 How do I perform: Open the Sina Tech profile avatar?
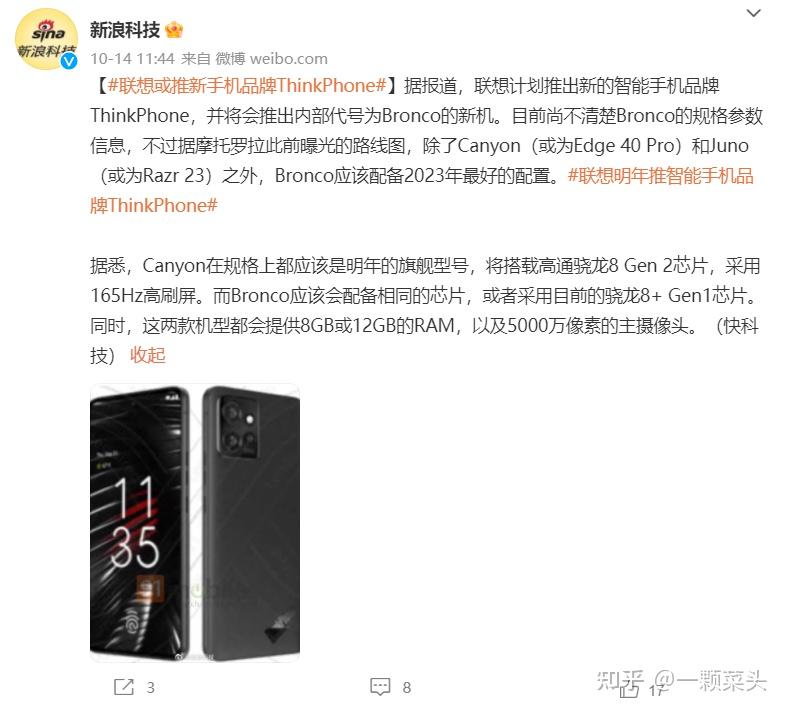click(x=46, y=39)
